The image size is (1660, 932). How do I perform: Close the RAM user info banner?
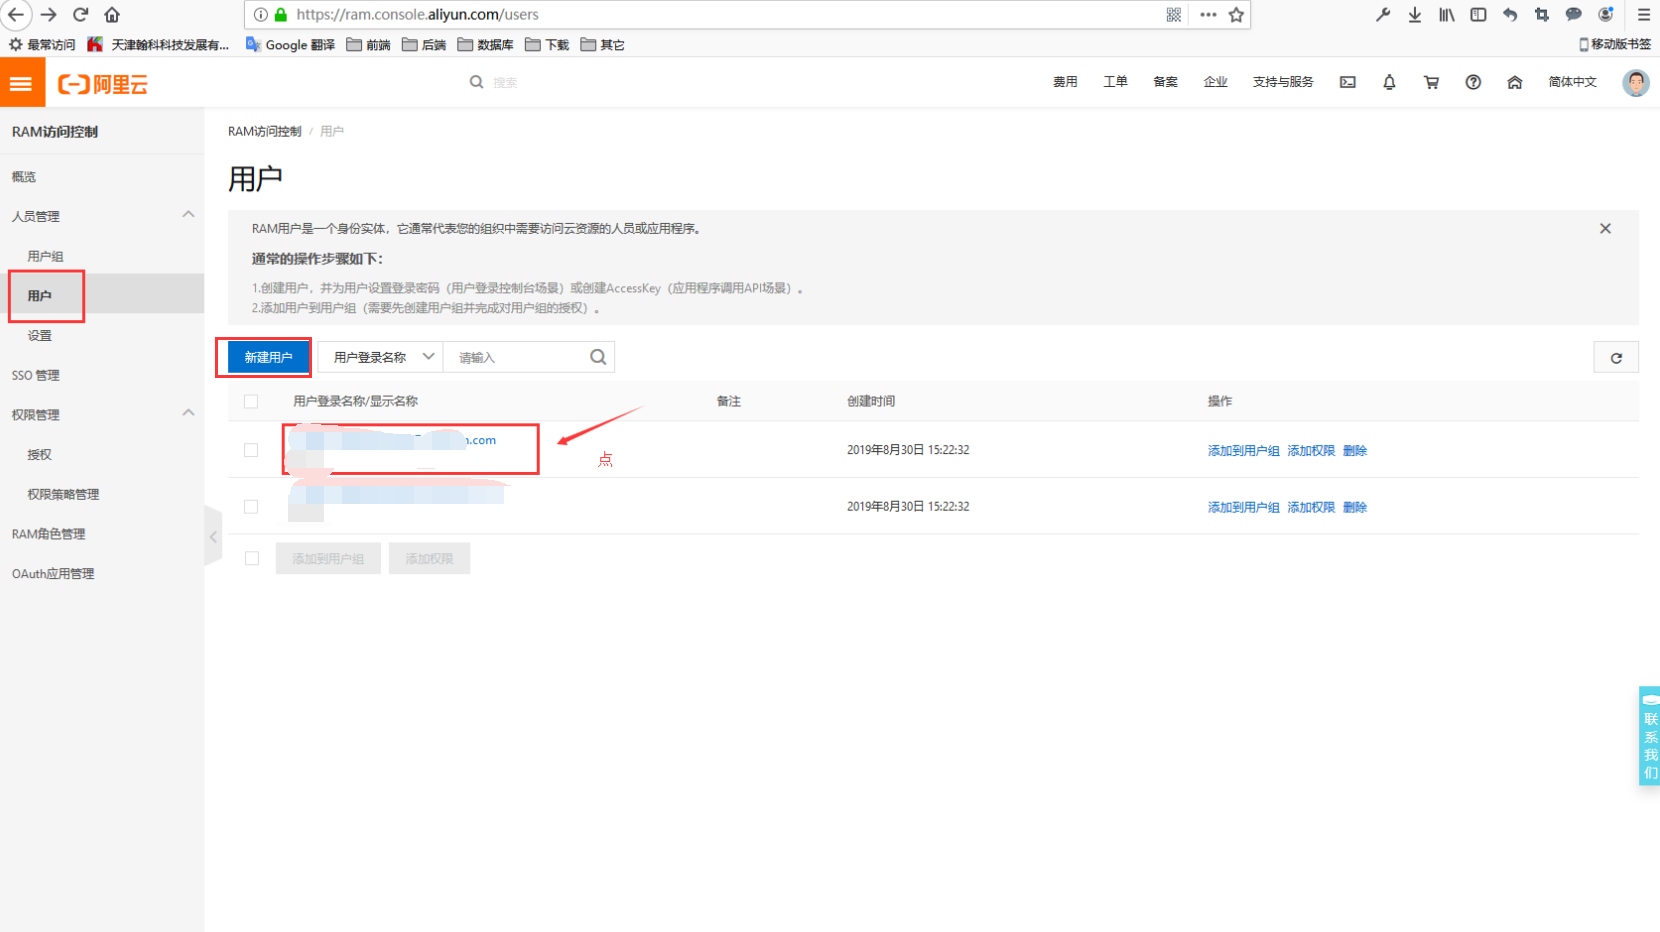[x=1605, y=228]
